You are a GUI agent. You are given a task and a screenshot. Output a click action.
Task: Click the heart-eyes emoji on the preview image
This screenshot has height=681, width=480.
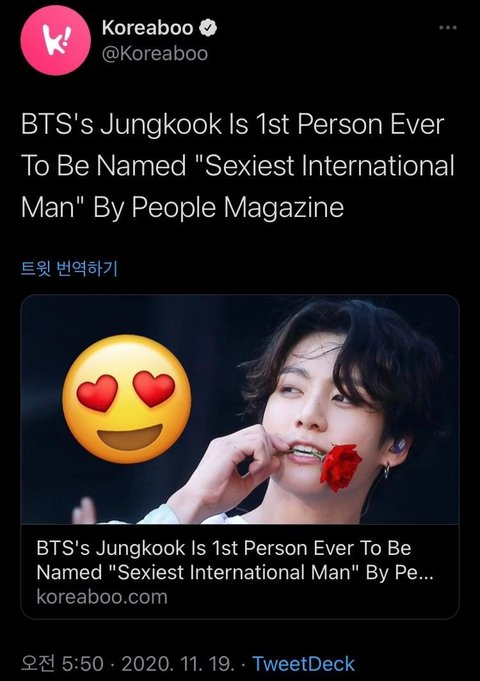pos(126,399)
